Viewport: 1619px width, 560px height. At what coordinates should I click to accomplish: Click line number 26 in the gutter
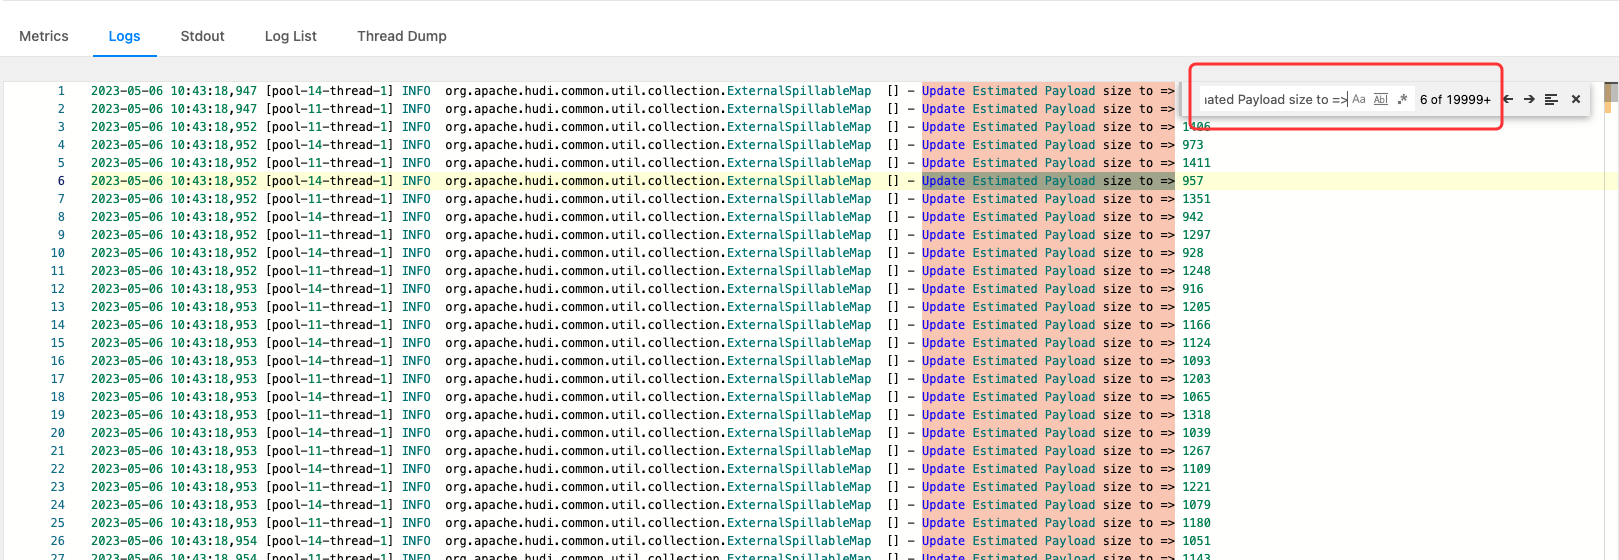[57, 541]
